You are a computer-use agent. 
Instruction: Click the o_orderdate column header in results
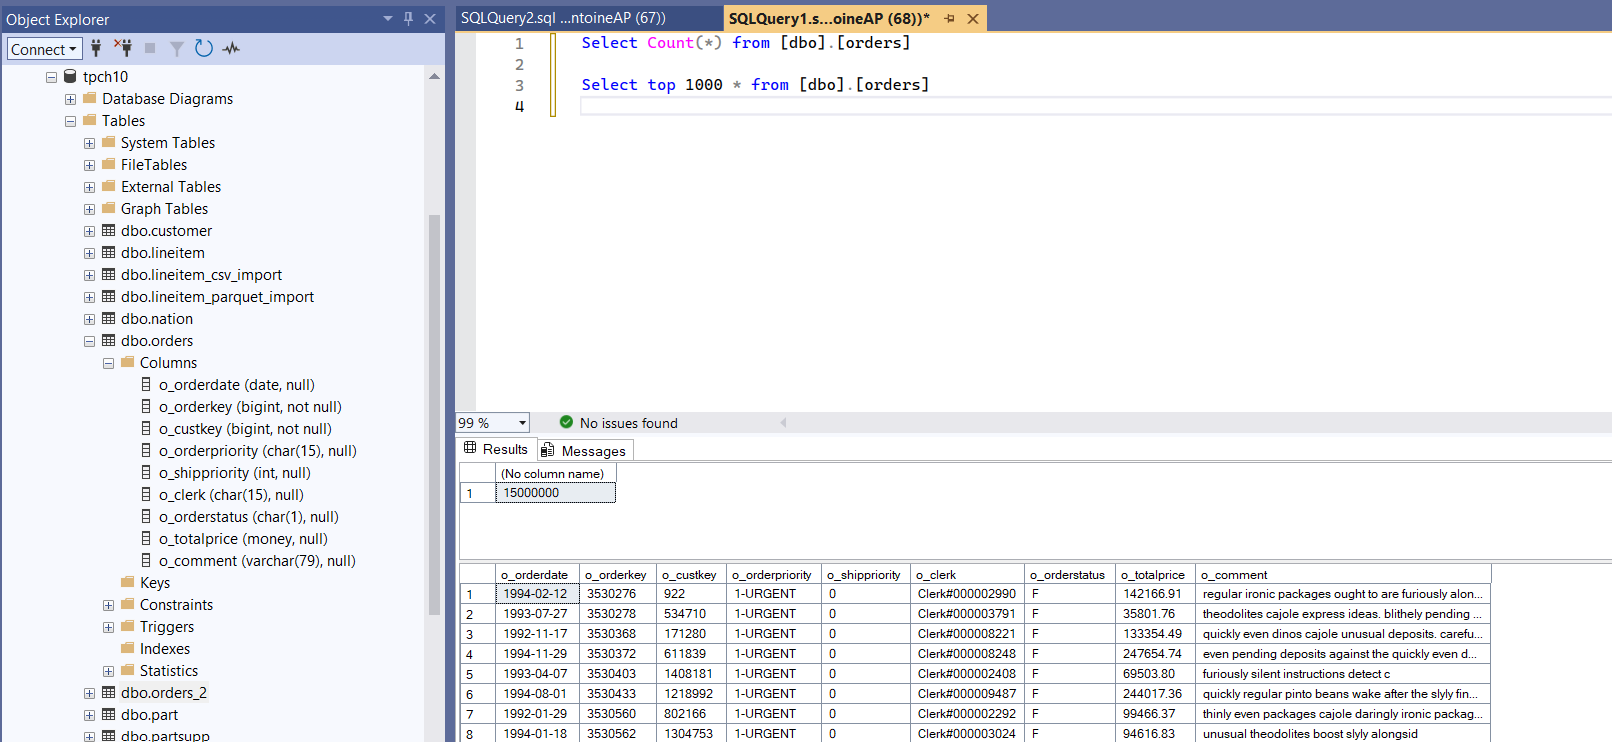click(x=537, y=575)
